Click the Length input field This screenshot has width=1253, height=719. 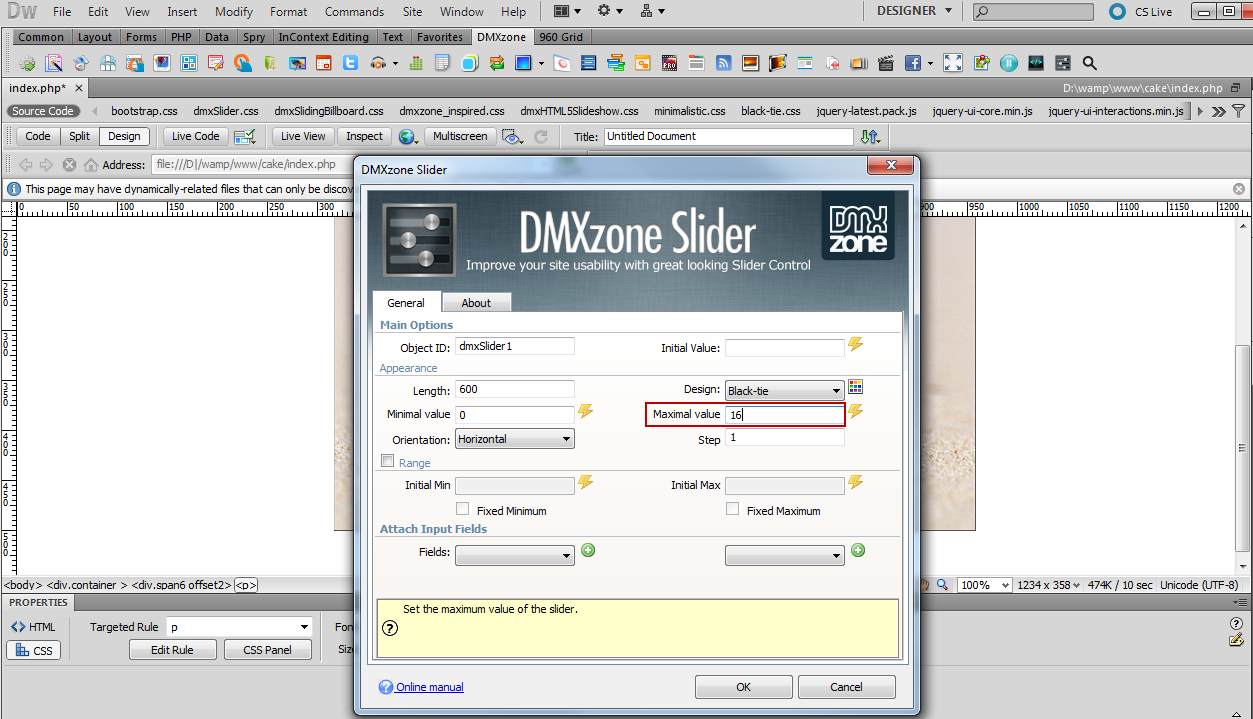pos(515,389)
